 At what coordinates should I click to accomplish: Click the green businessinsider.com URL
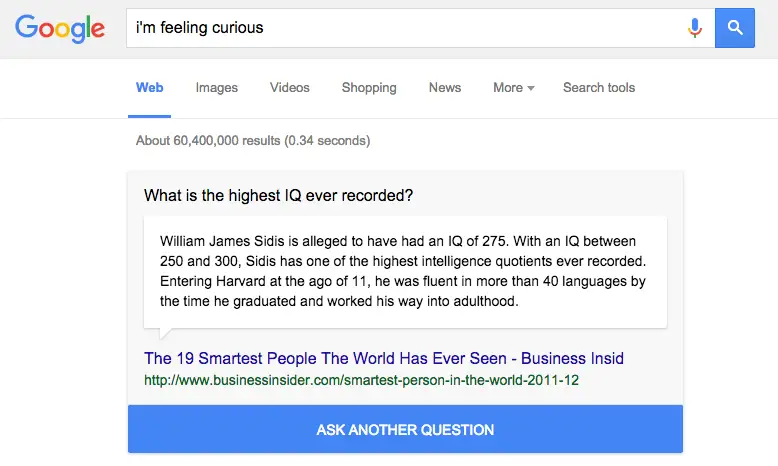(361, 381)
